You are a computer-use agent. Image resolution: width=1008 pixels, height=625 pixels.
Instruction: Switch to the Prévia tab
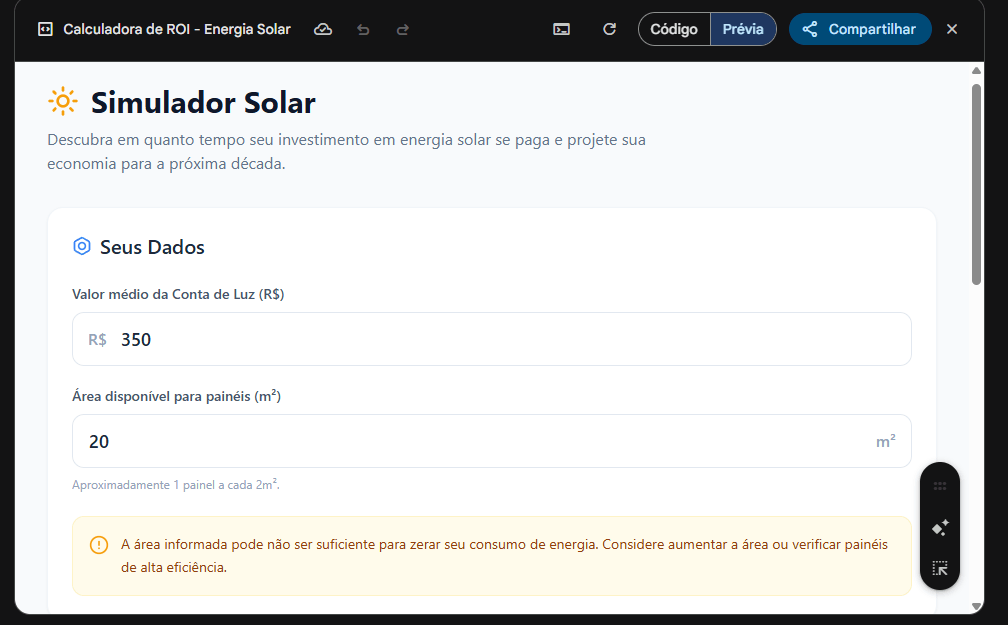click(x=743, y=29)
